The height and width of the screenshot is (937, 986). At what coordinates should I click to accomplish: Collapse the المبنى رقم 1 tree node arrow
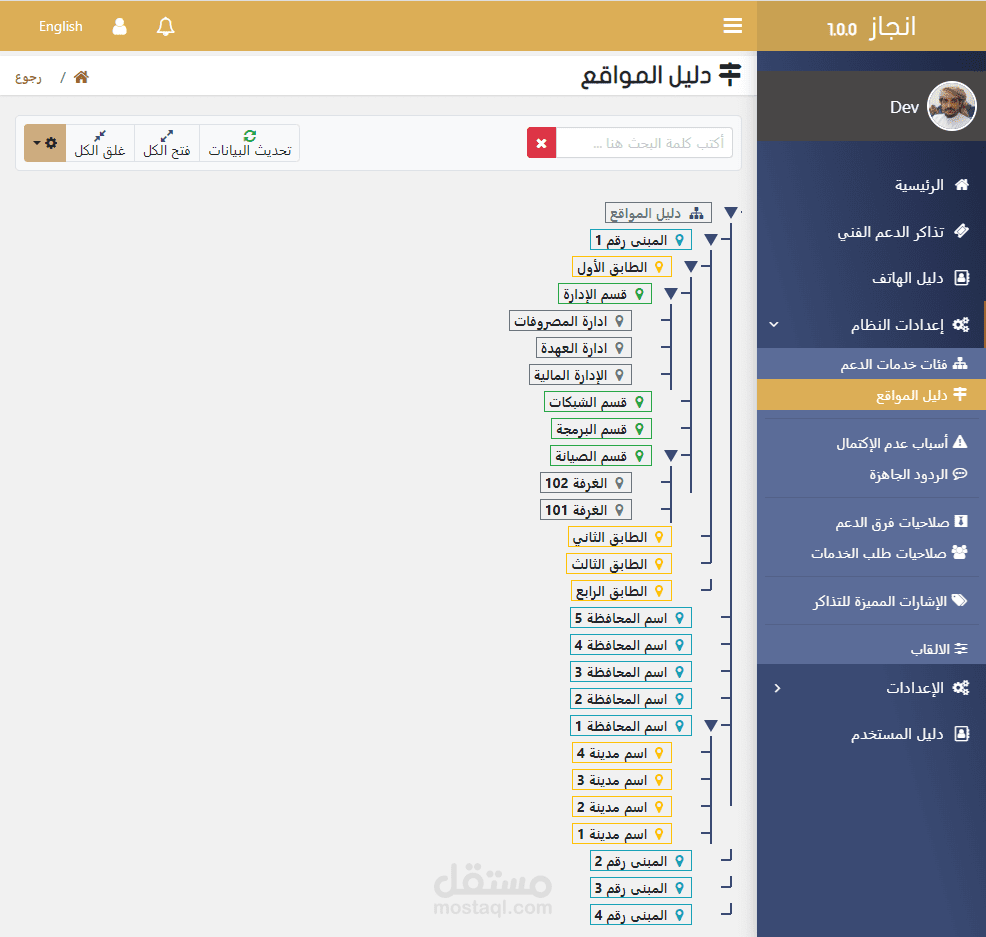[x=711, y=240]
